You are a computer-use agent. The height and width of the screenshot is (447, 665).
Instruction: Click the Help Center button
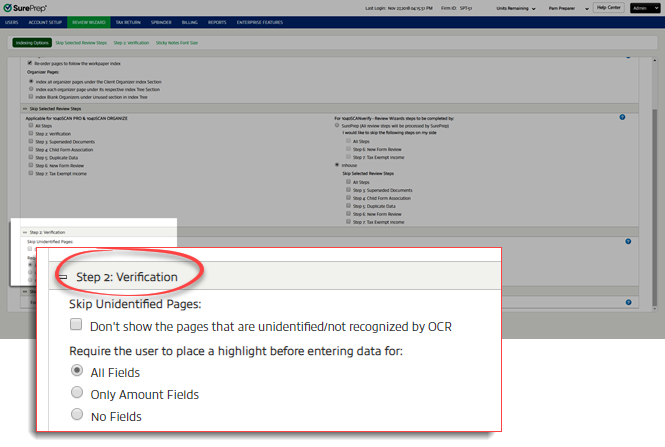pos(607,7)
